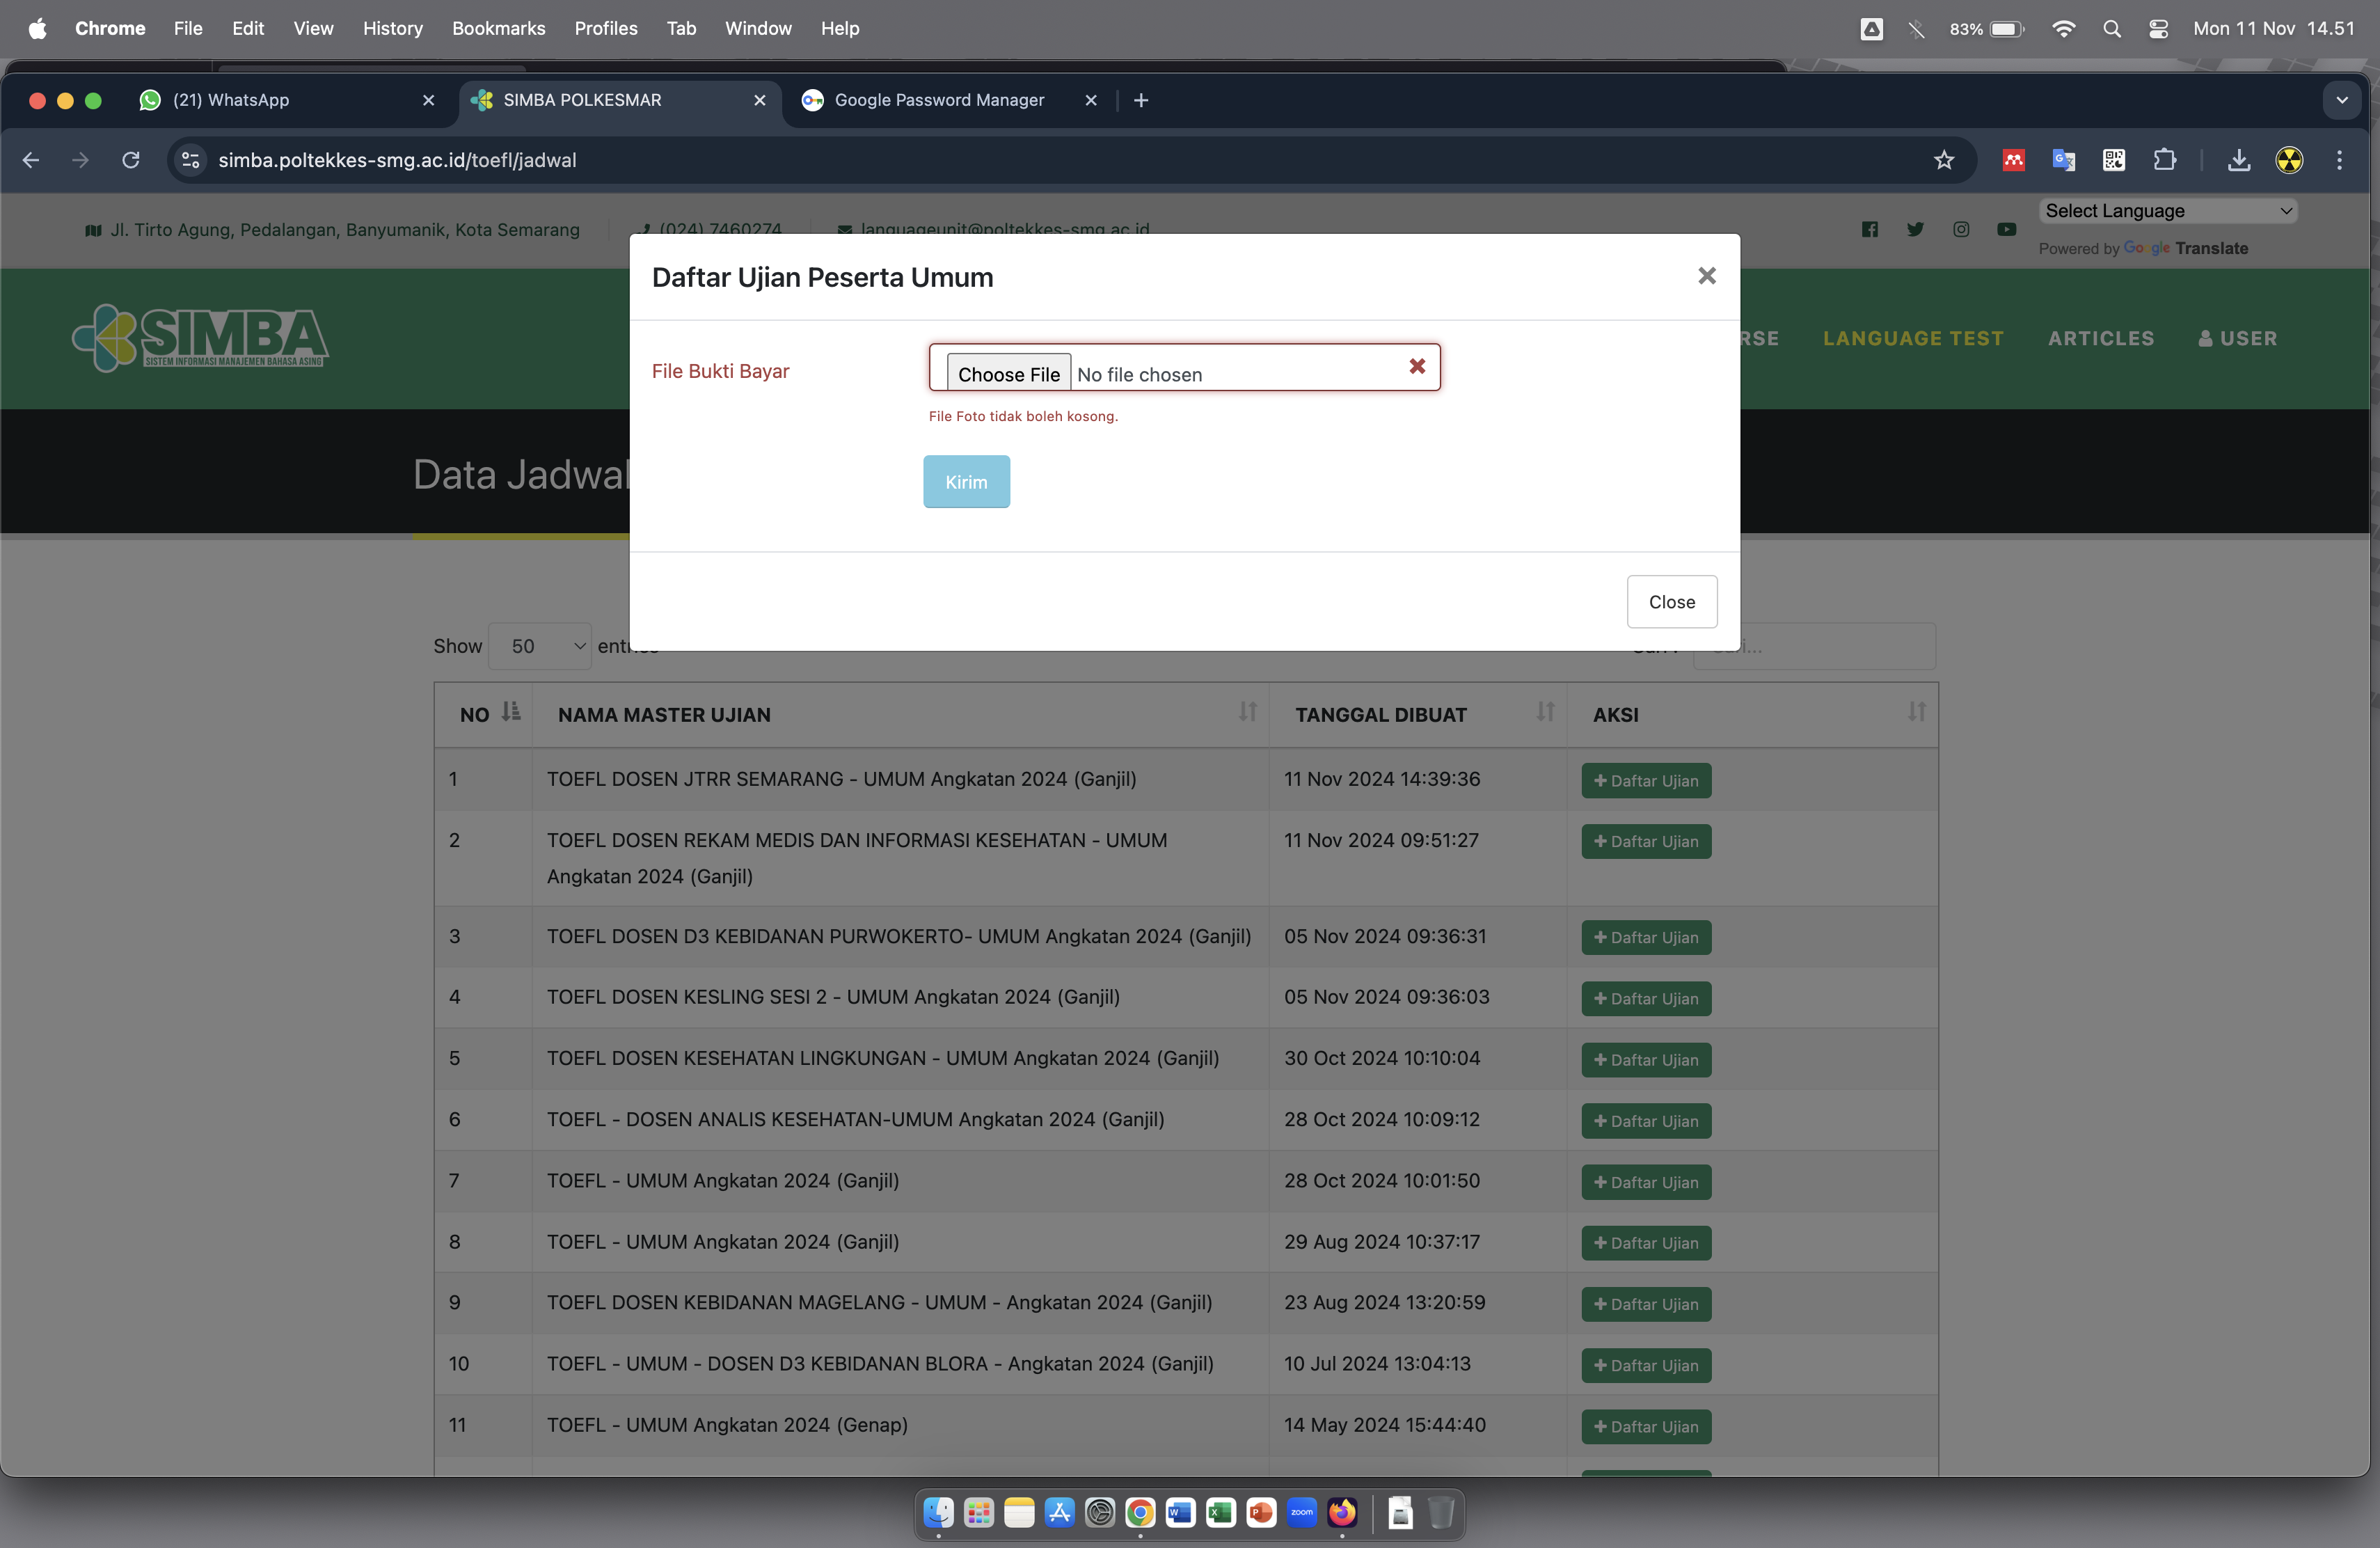Open the Extensions puzzle menu
The image size is (2380, 1548).
(2164, 160)
